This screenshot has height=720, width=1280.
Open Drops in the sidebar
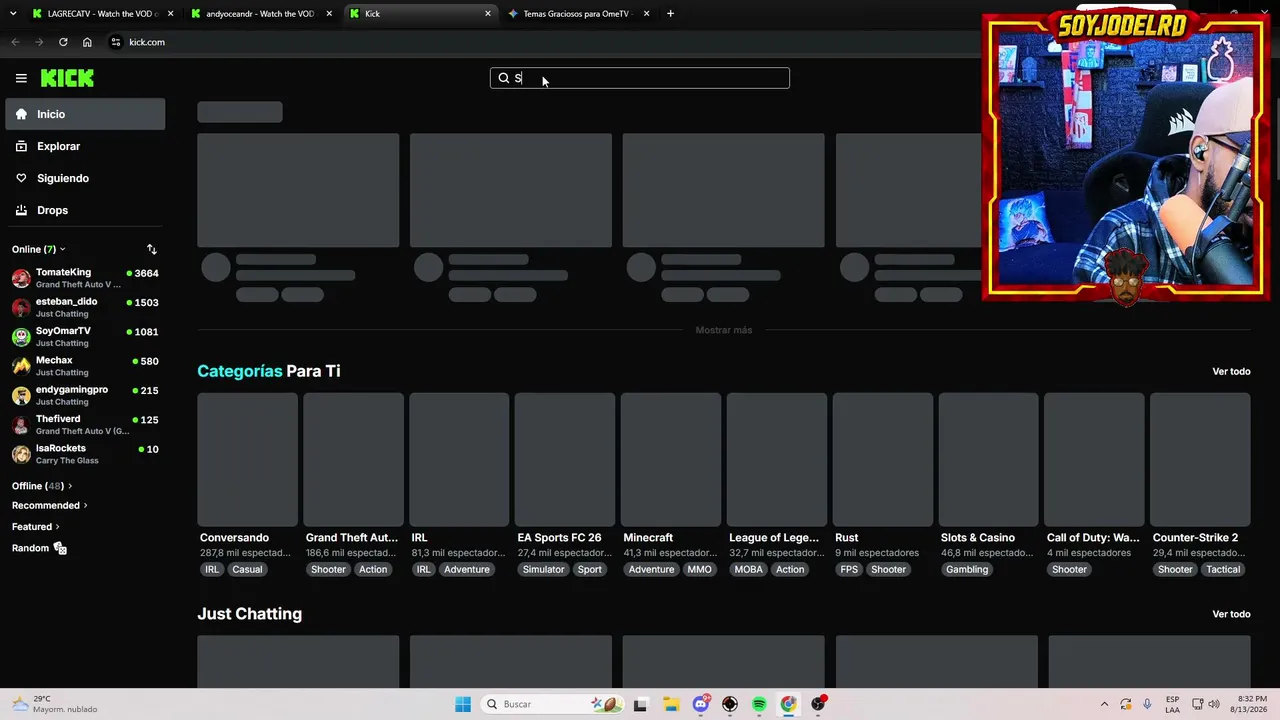point(85,210)
